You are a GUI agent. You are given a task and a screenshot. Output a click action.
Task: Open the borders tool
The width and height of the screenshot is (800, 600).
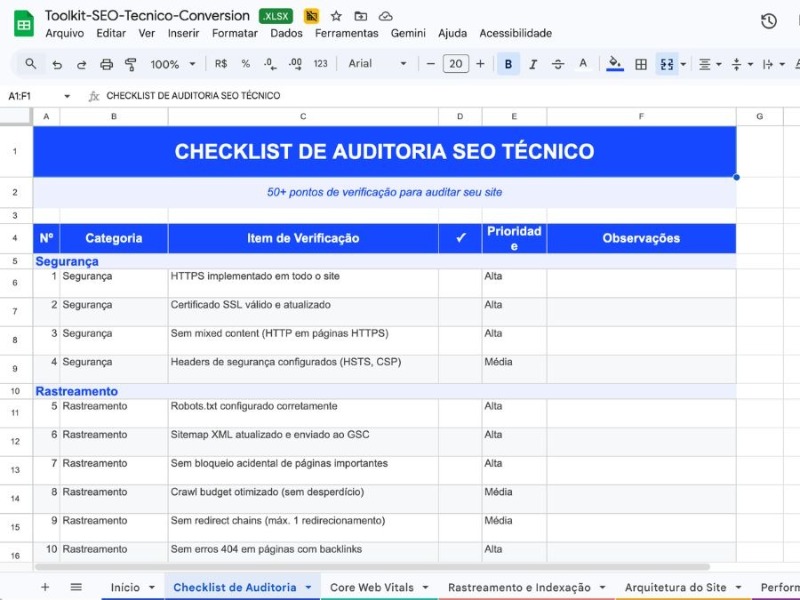640,64
